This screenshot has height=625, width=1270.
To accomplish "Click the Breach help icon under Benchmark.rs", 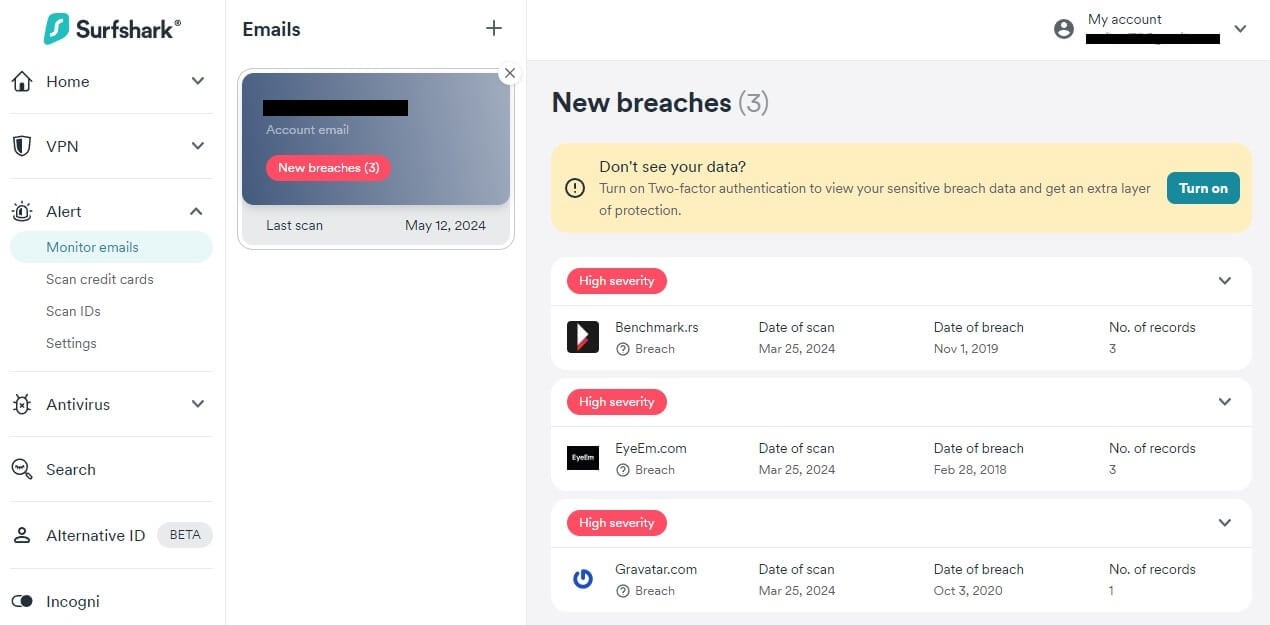I will tap(623, 349).
